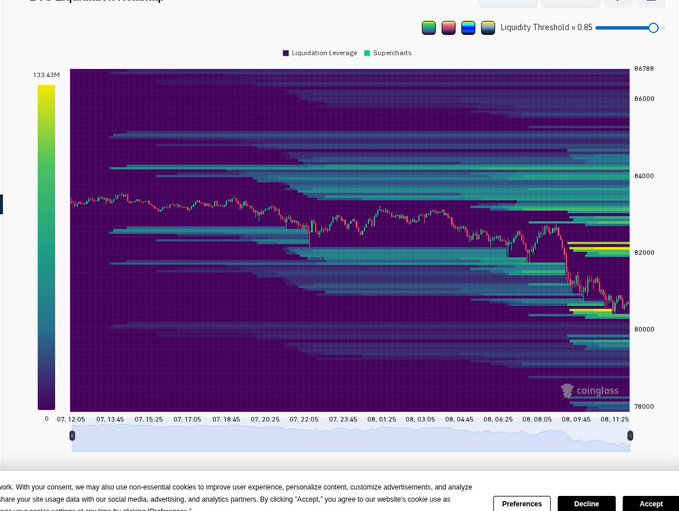Click the right handle of time range selector
This screenshot has width=679, height=511.
pos(630,435)
